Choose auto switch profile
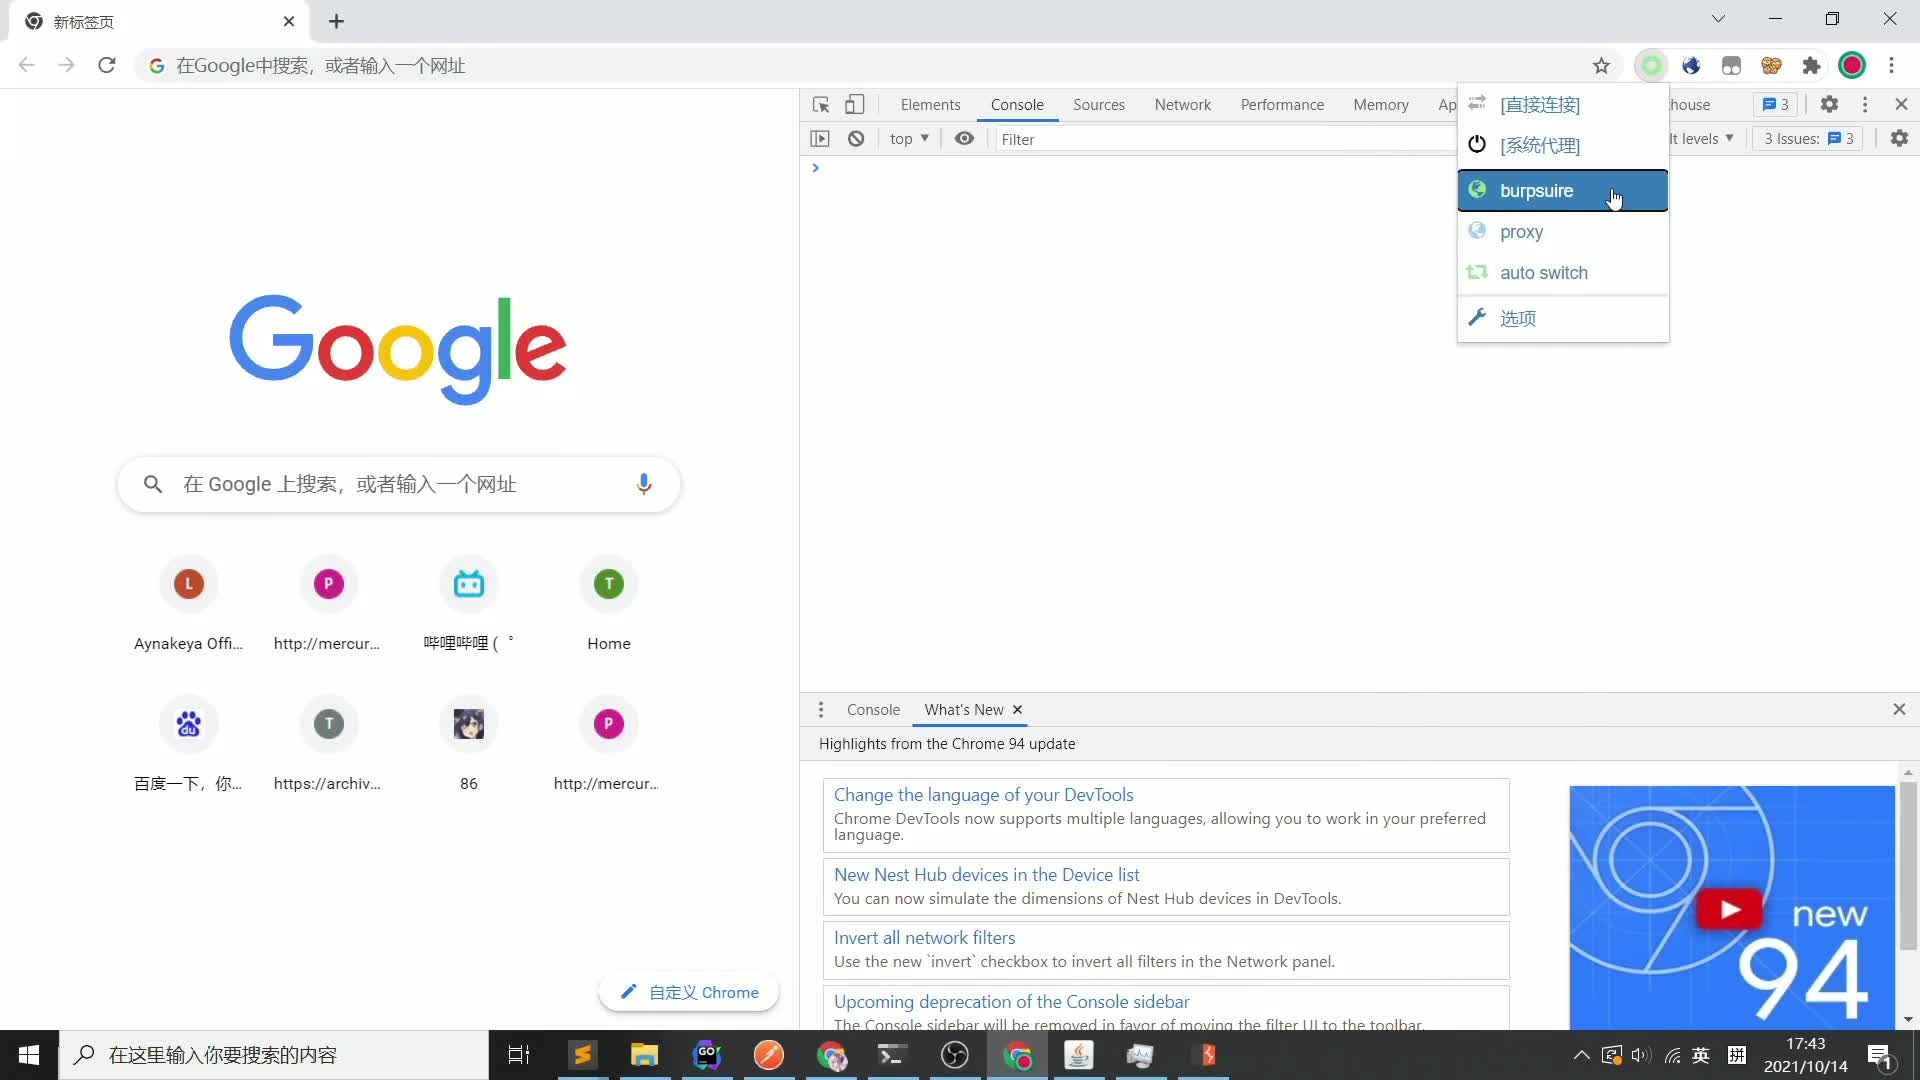Screen dimensions: 1920x1080 [x=1562, y=273]
